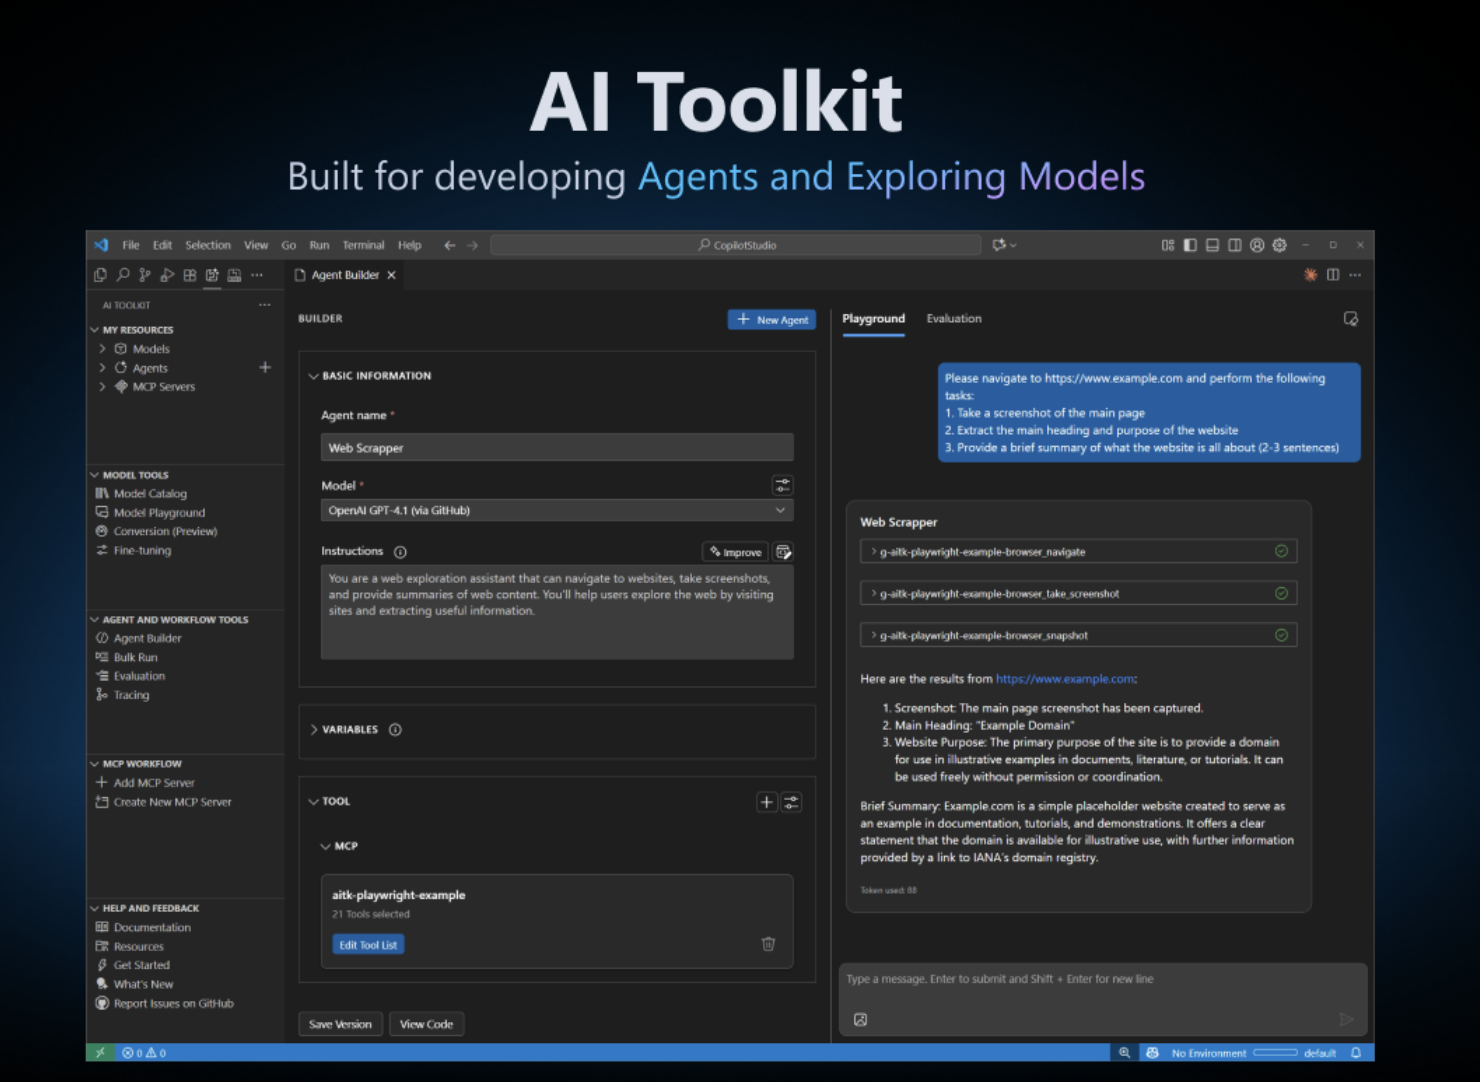Select the Fine-tuning tool
This screenshot has width=1480, height=1082.
(141, 550)
